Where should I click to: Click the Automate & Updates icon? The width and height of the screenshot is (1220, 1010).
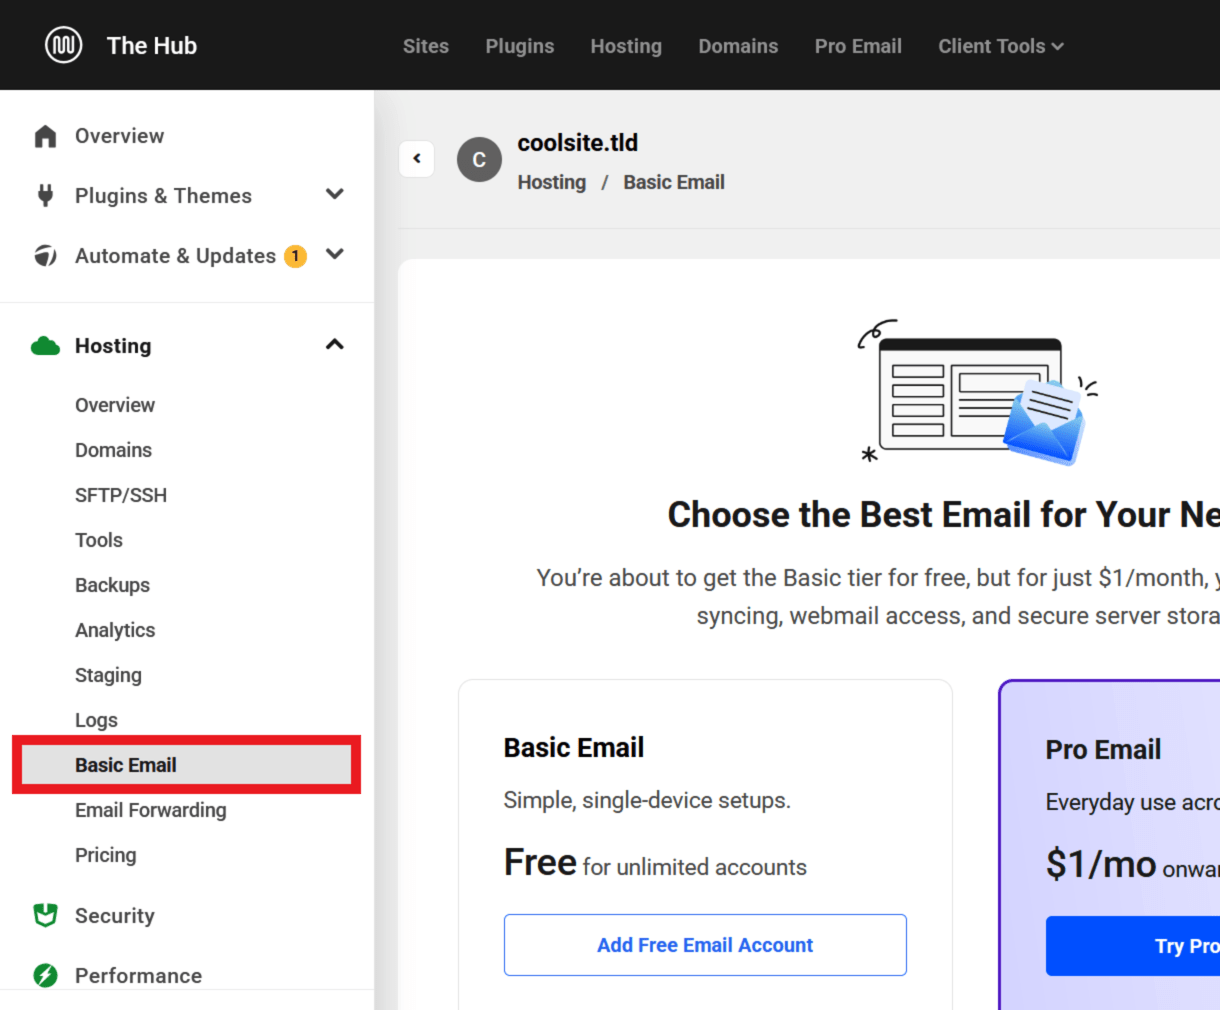click(45, 256)
